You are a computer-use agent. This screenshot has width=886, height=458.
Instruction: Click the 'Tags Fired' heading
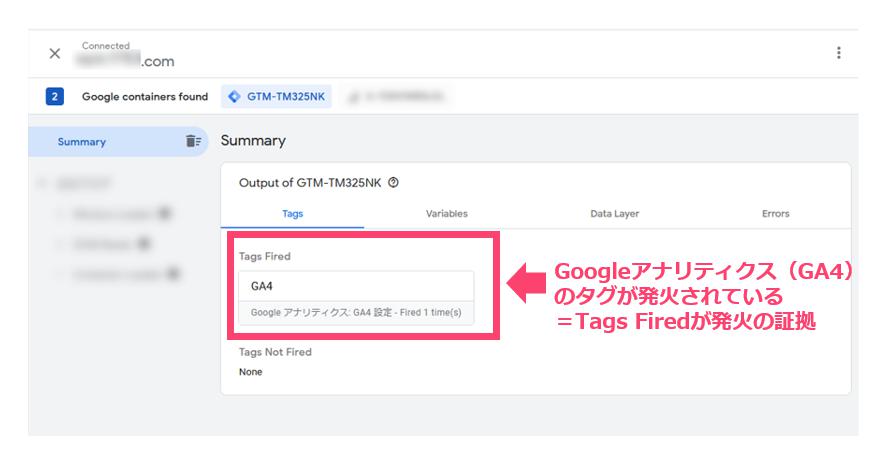[264, 256]
